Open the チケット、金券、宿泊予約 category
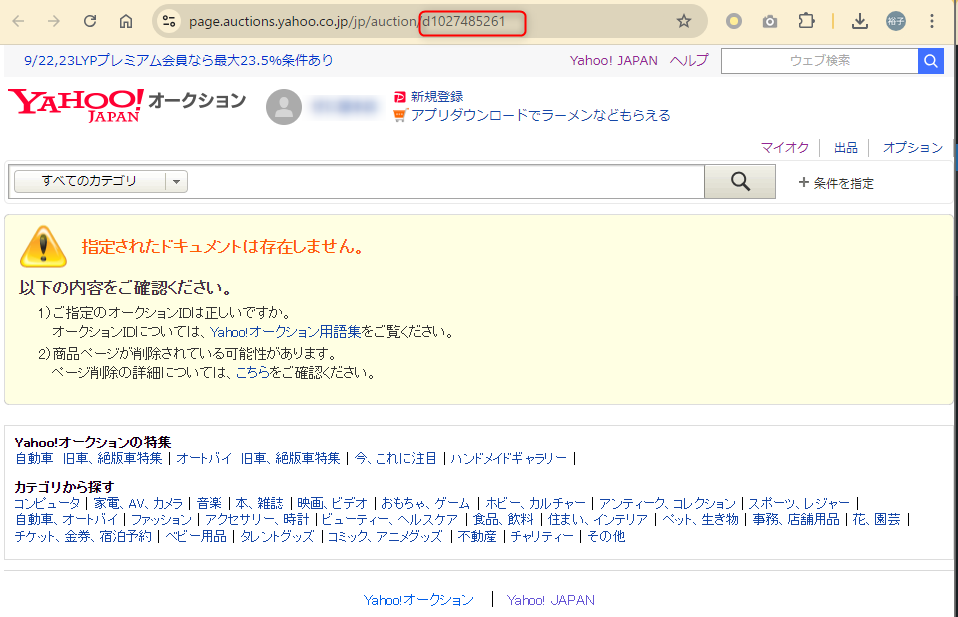 [83, 536]
